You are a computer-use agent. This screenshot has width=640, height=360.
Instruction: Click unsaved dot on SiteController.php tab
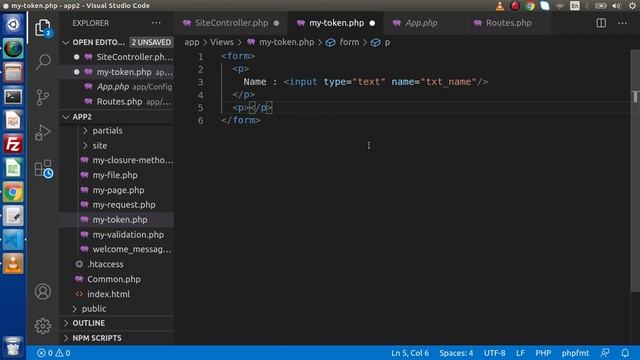(x=276, y=23)
